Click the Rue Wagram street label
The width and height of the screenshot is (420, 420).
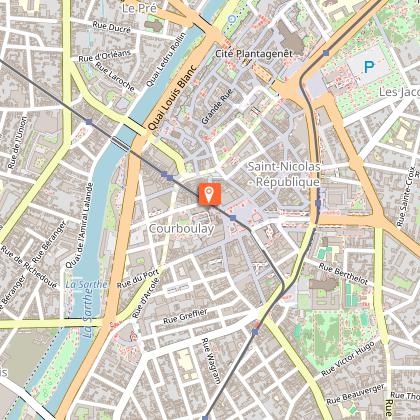coord(211,361)
